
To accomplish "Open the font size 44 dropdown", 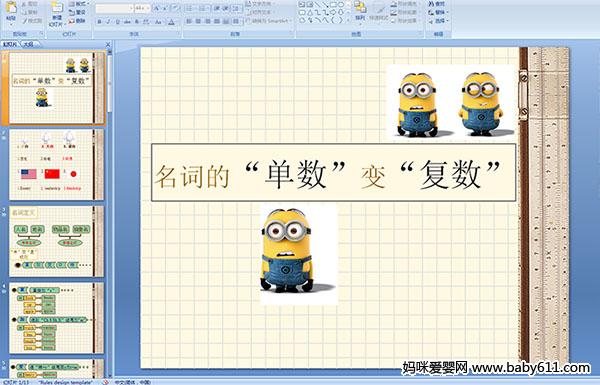I will tap(142, 8).
